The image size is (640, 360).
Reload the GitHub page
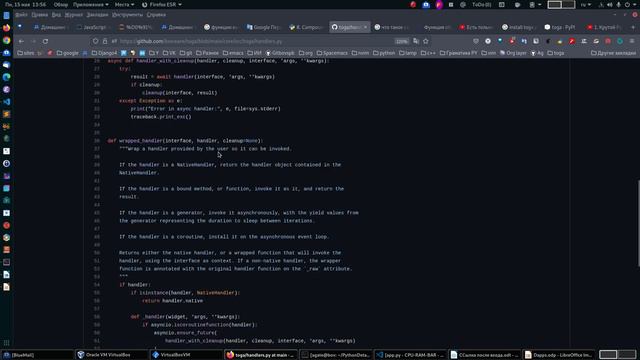45,41
